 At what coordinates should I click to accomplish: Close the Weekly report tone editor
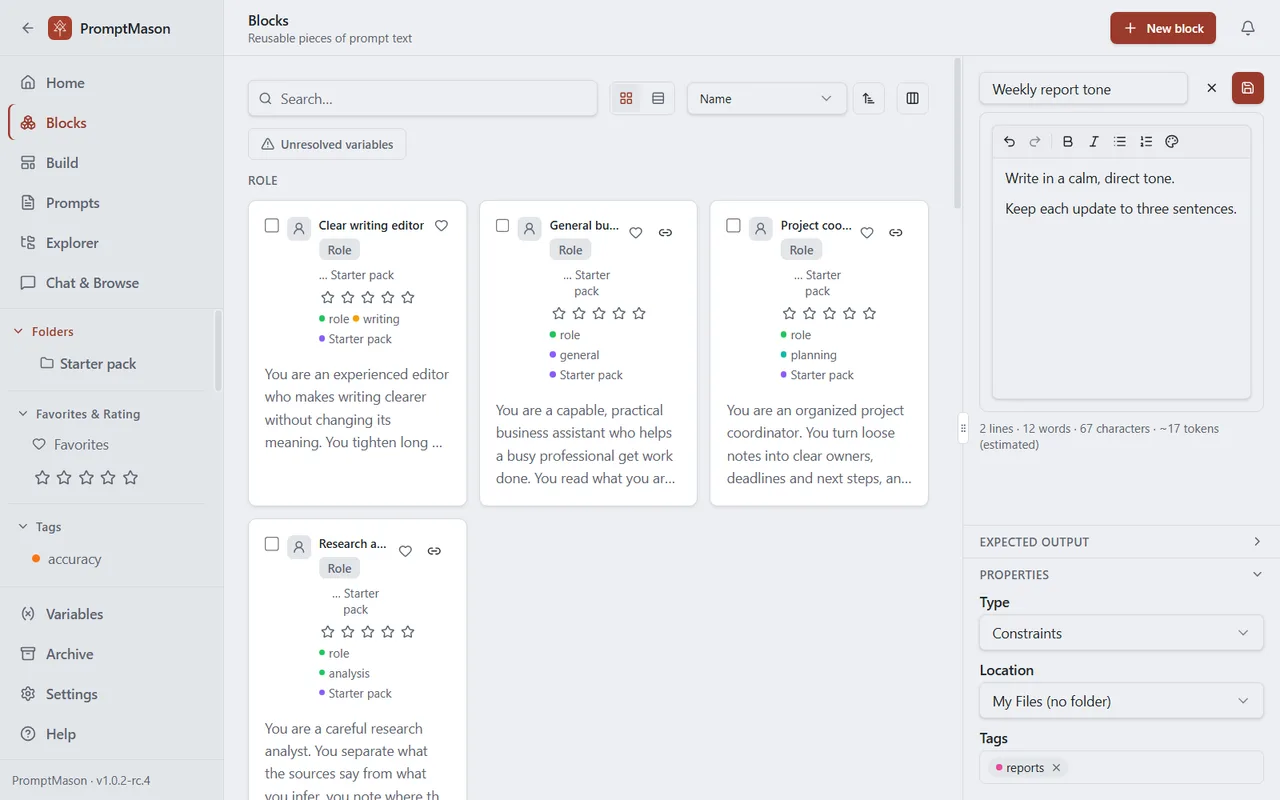pos(1211,88)
